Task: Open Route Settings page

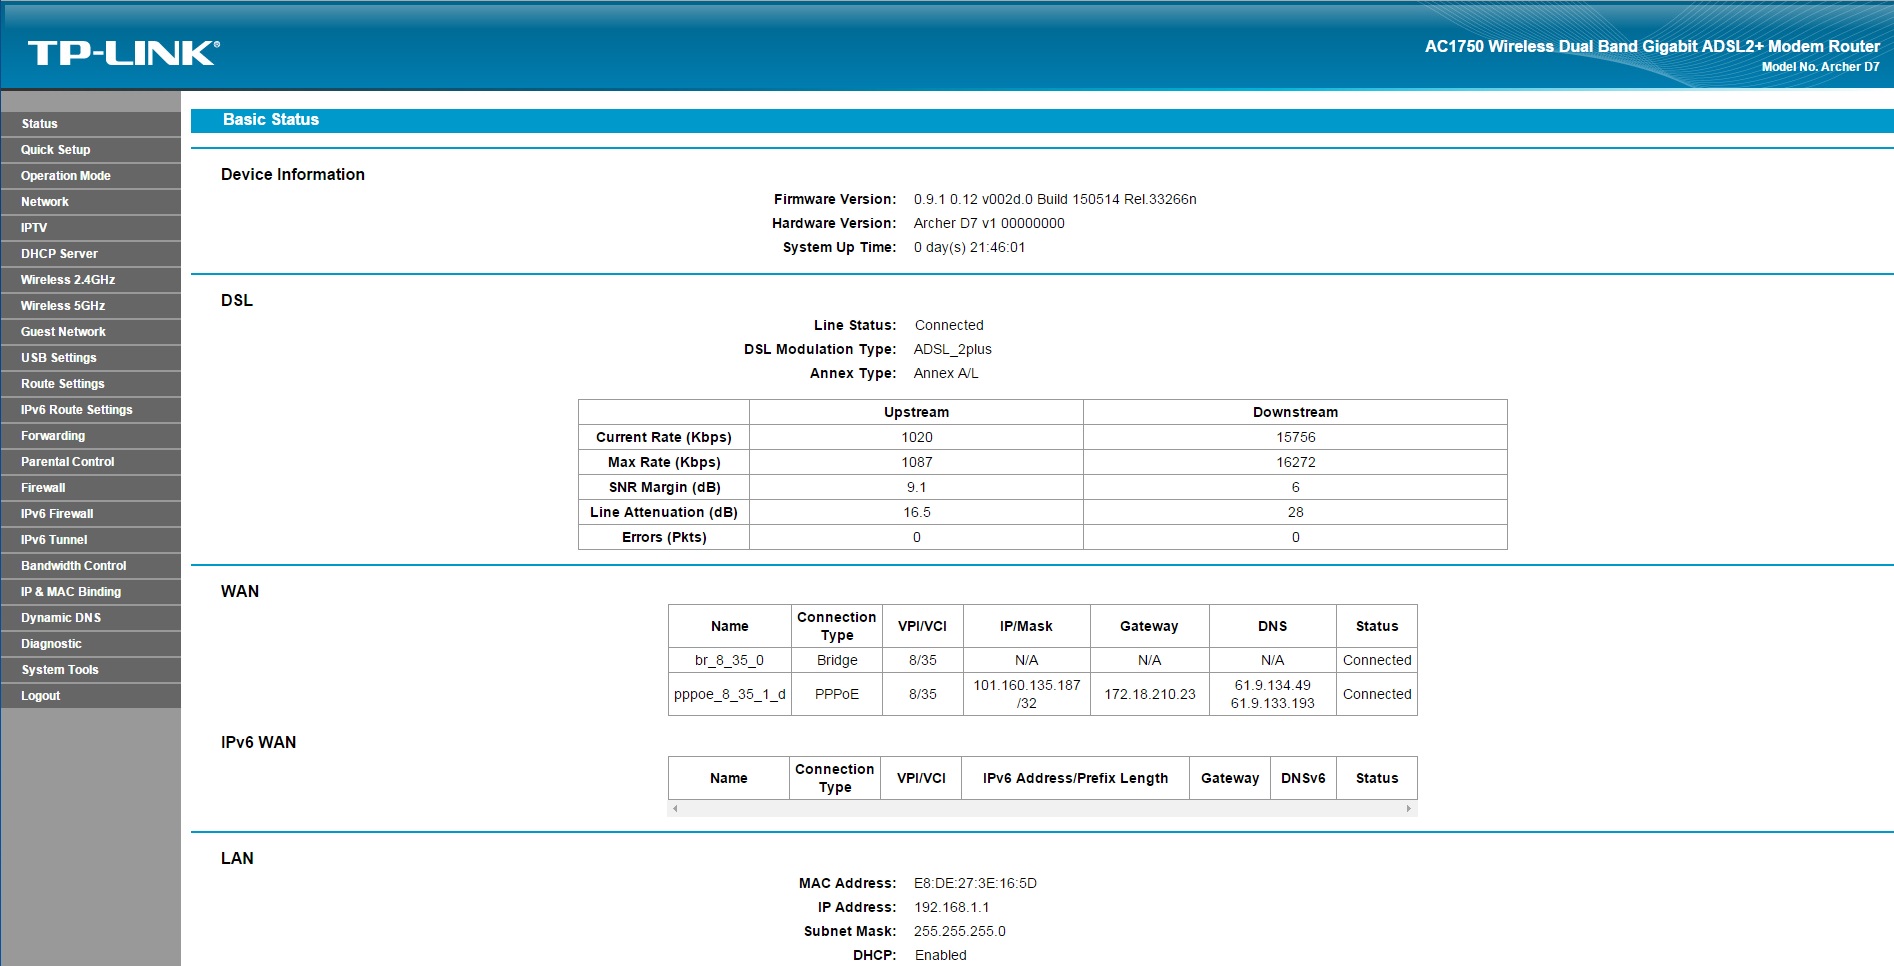Action: click(x=91, y=384)
